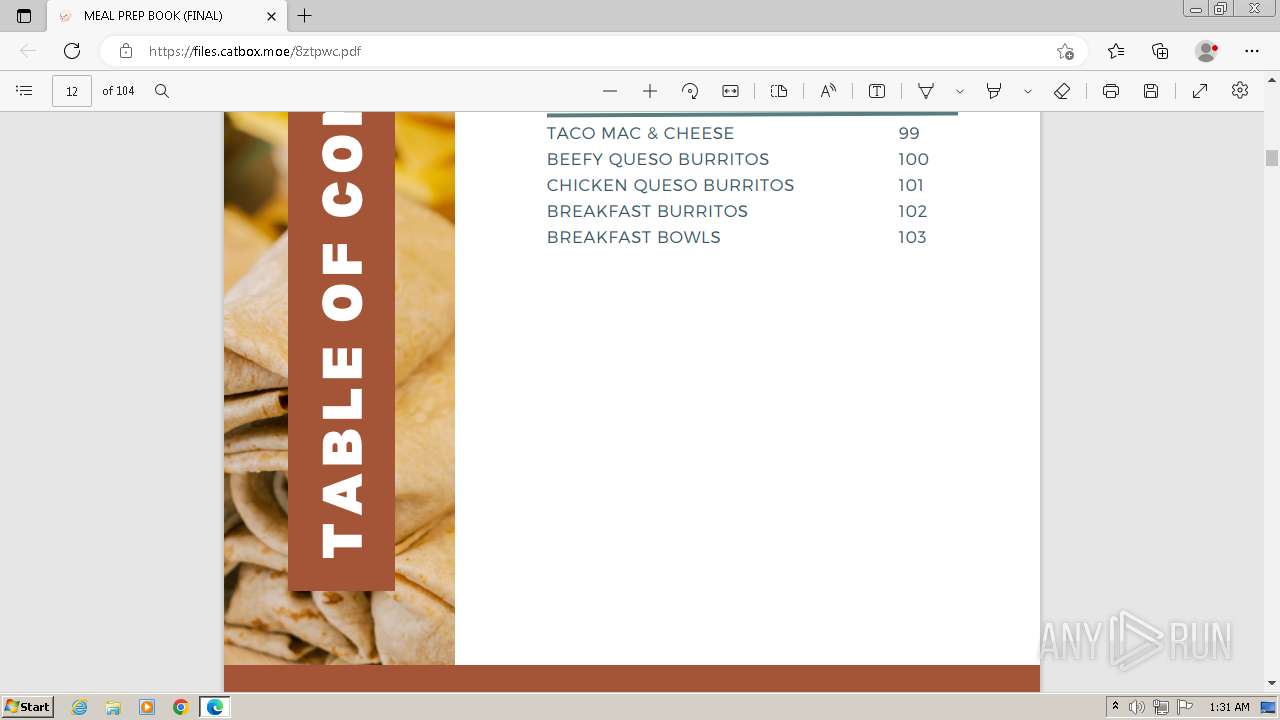Image resolution: width=1280 pixels, height=720 pixels.
Task: Select the MEAL PREP BOOK (FINAL) tab
Action: (x=167, y=16)
